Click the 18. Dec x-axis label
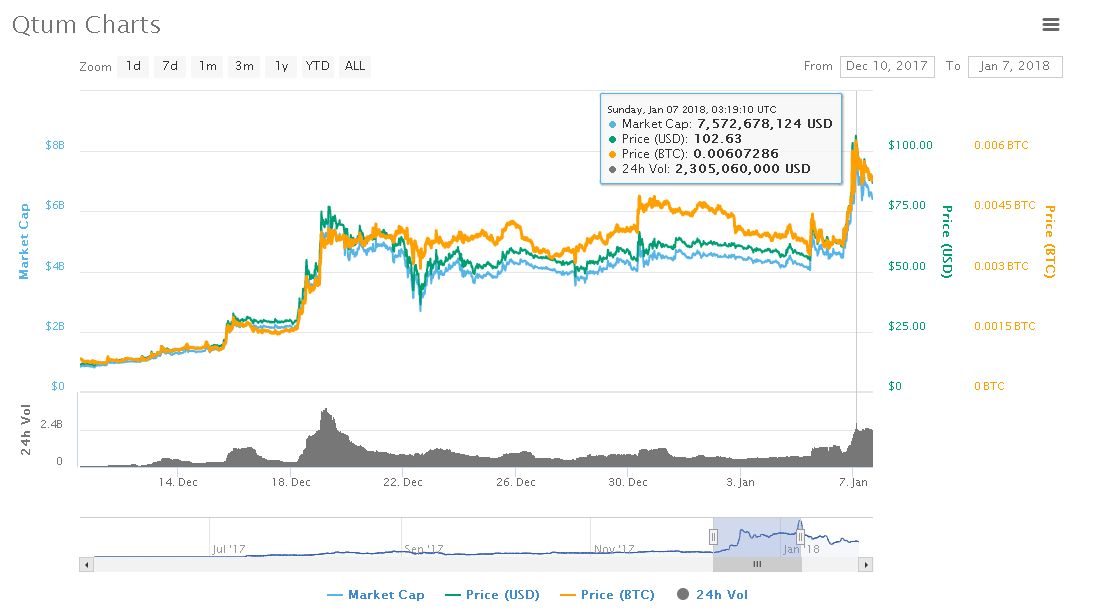The height and width of the screenshot is (611, 1101). 291,482
